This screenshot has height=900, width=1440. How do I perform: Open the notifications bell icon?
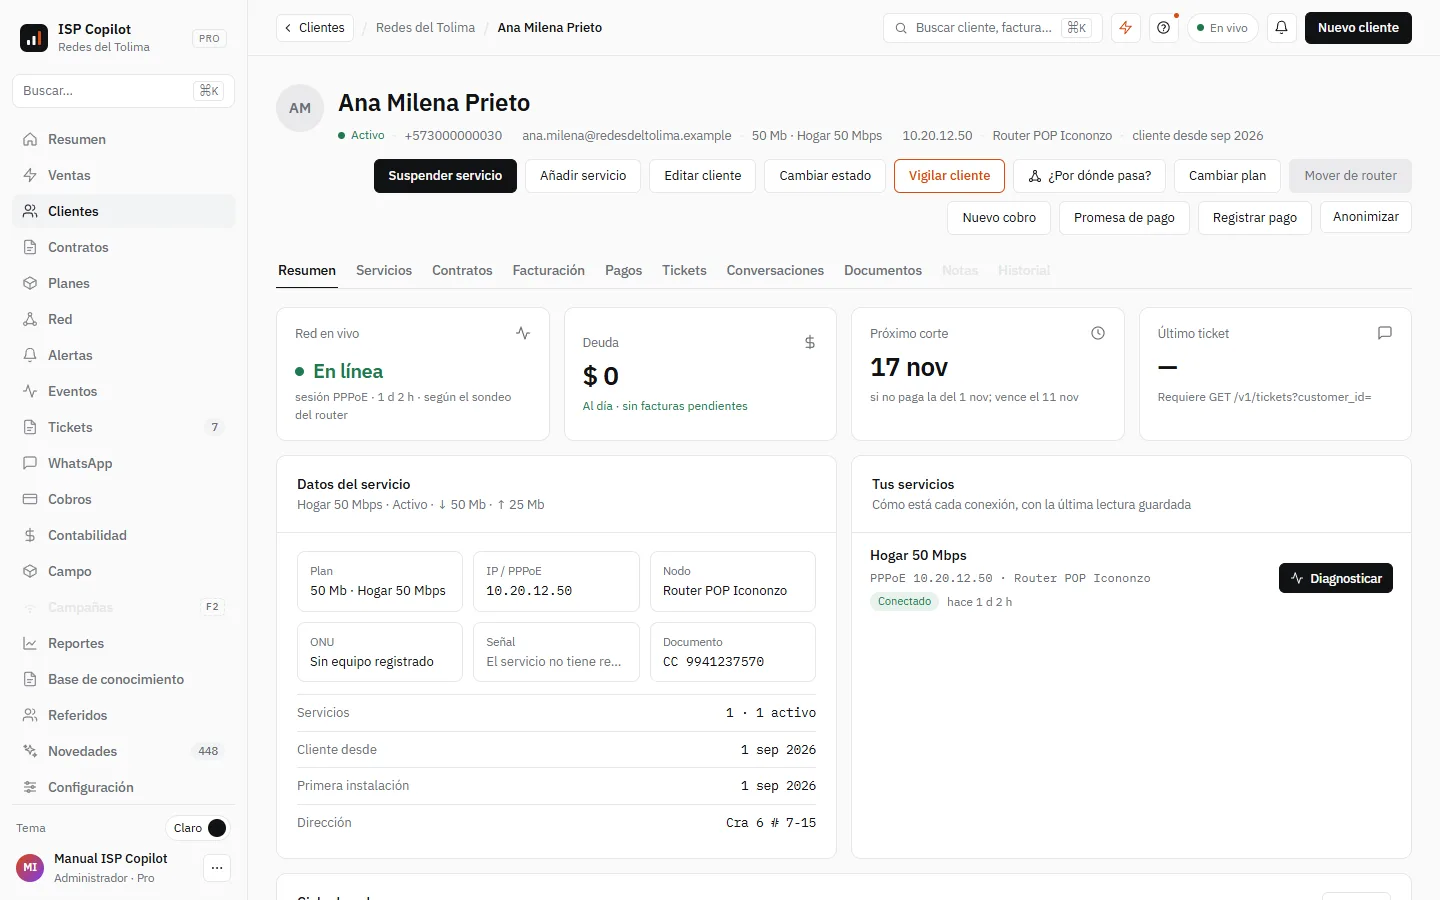(1282, 28)
